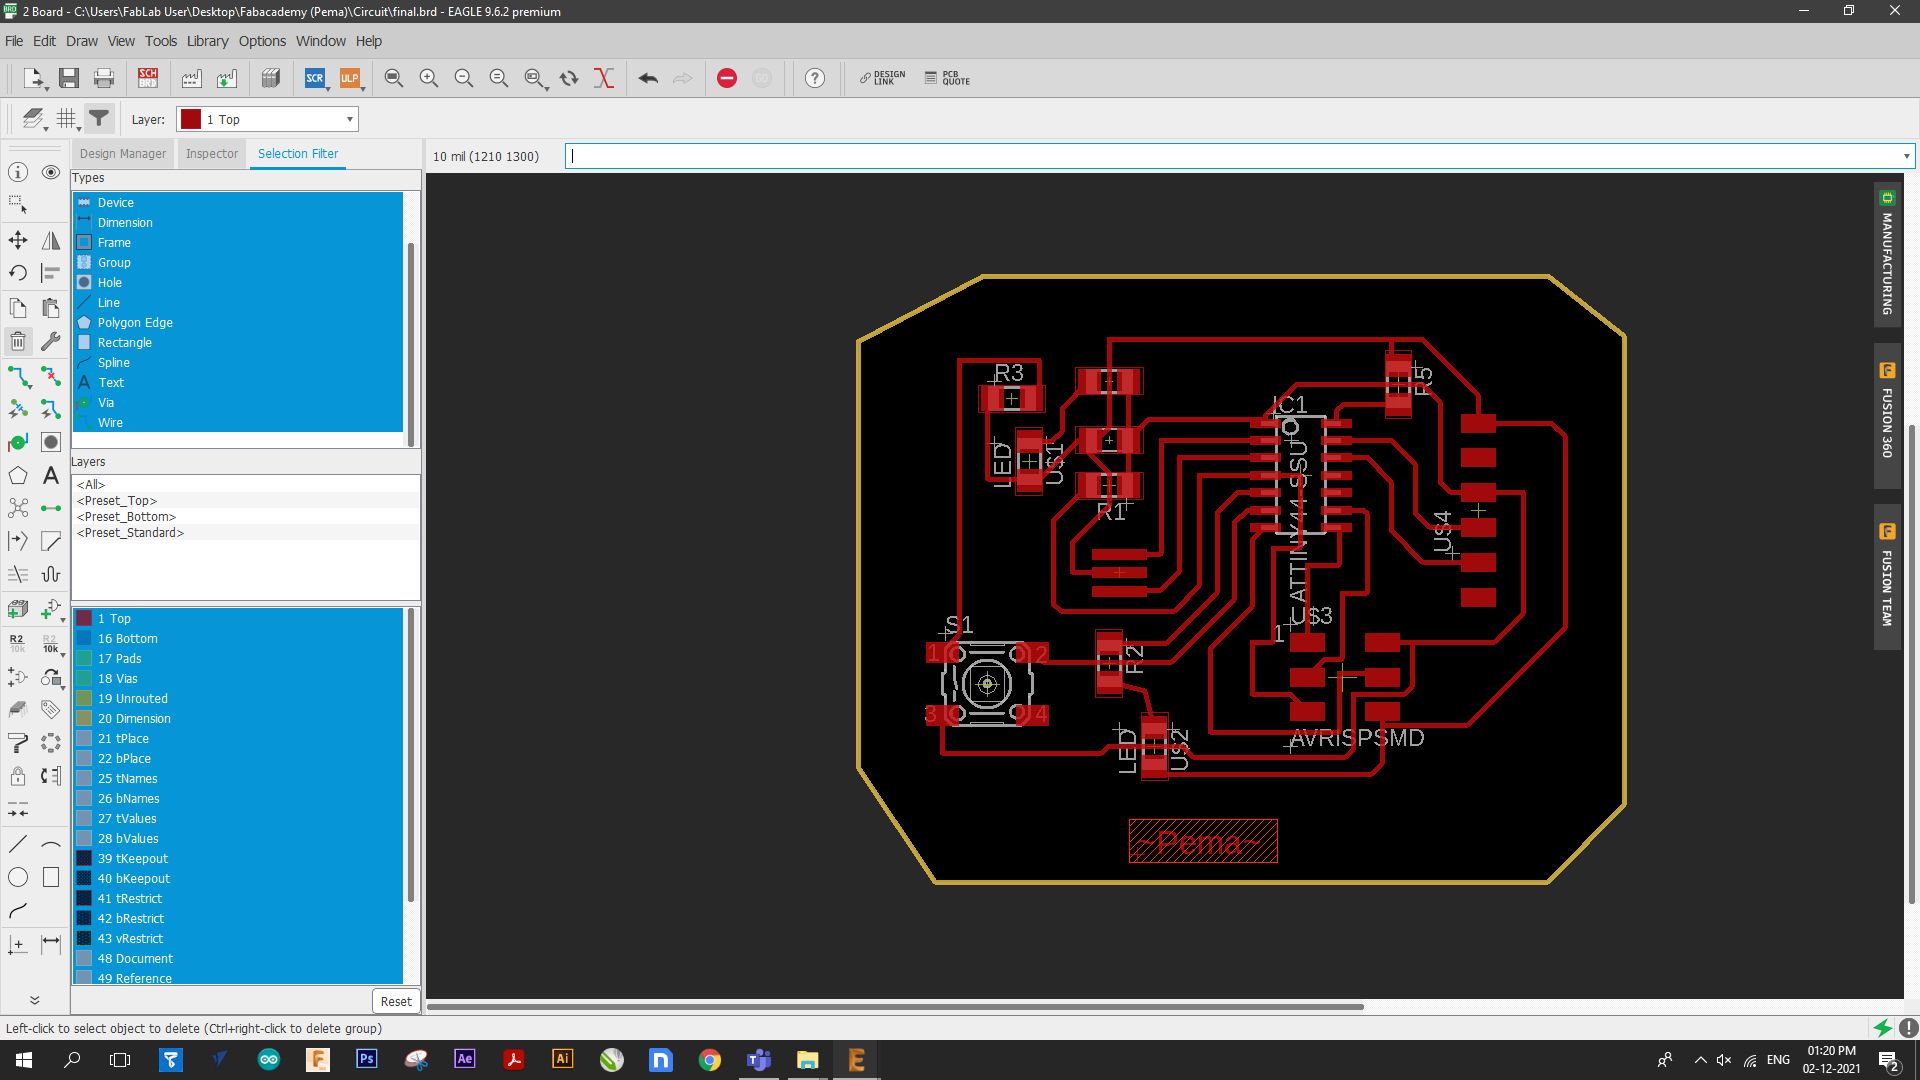Open the layer settings dropdown icon
The width and height of the screenshot is (1920, 1080).
coord(35,119)
